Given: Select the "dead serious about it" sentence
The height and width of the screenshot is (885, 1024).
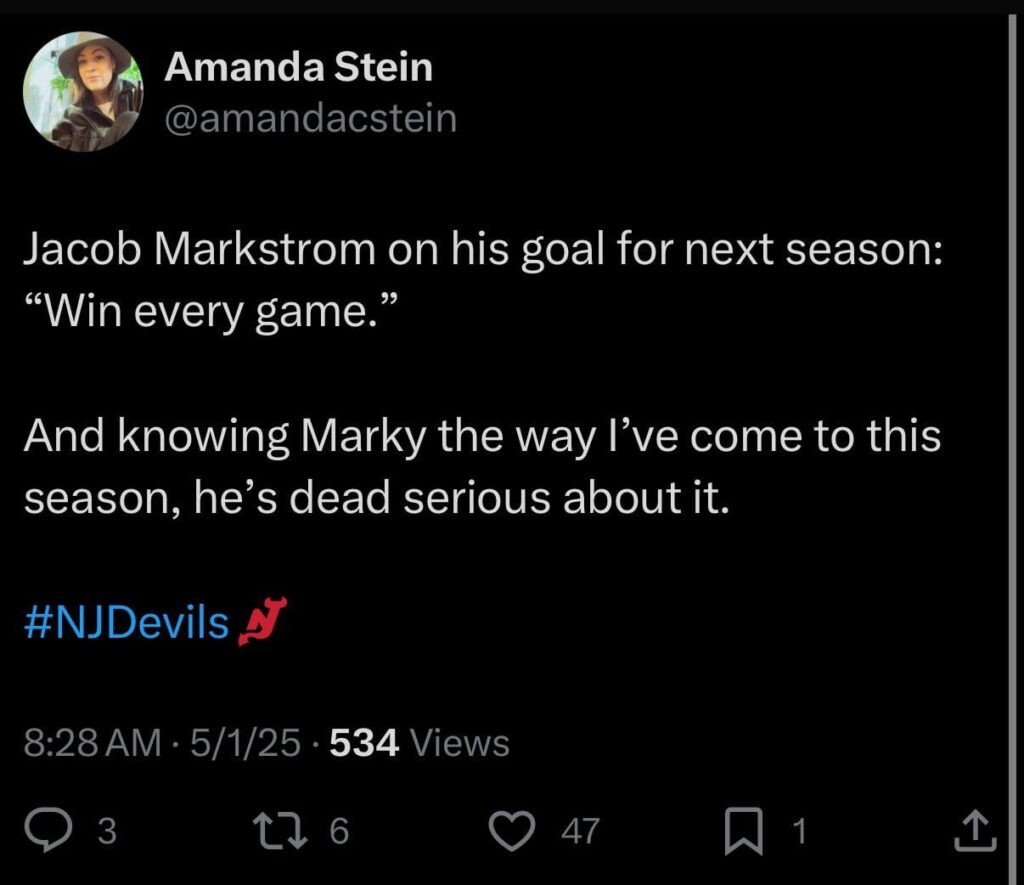Looking at the screenshot, I should 509,498.
